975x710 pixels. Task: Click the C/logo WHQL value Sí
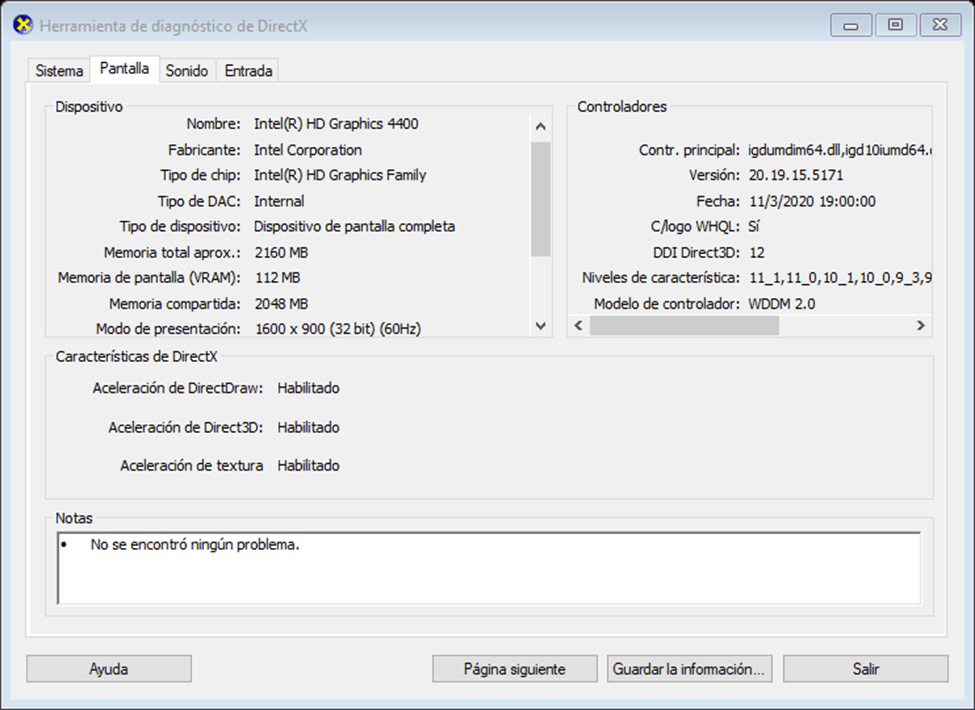pyautogui.click(x=754, y=226)
